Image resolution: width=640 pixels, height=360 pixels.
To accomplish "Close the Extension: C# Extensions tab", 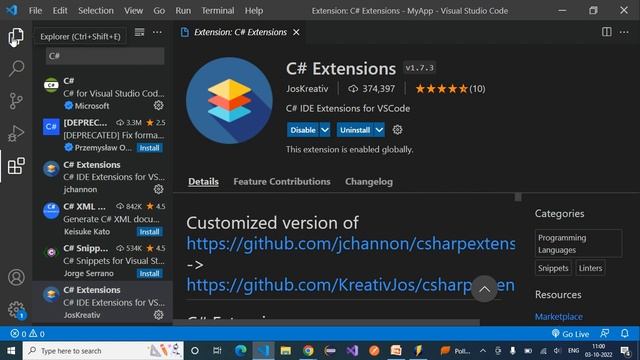I will pyautogui.click(x=296, y=32).
